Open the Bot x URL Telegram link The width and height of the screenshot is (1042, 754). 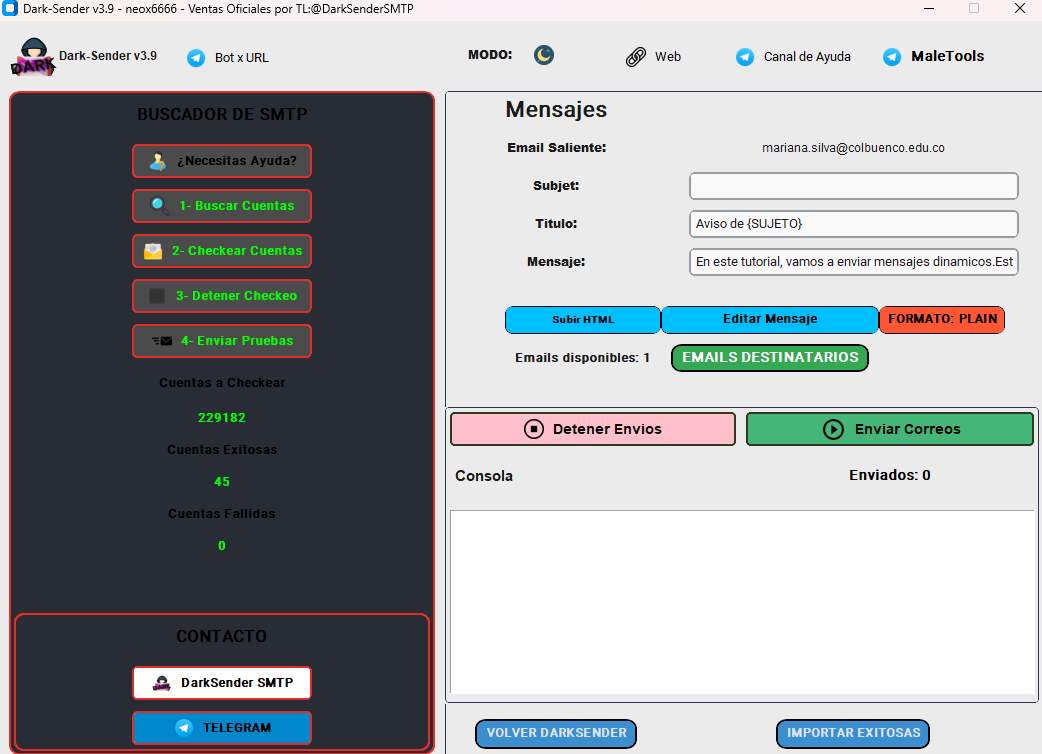click(229, 58)
